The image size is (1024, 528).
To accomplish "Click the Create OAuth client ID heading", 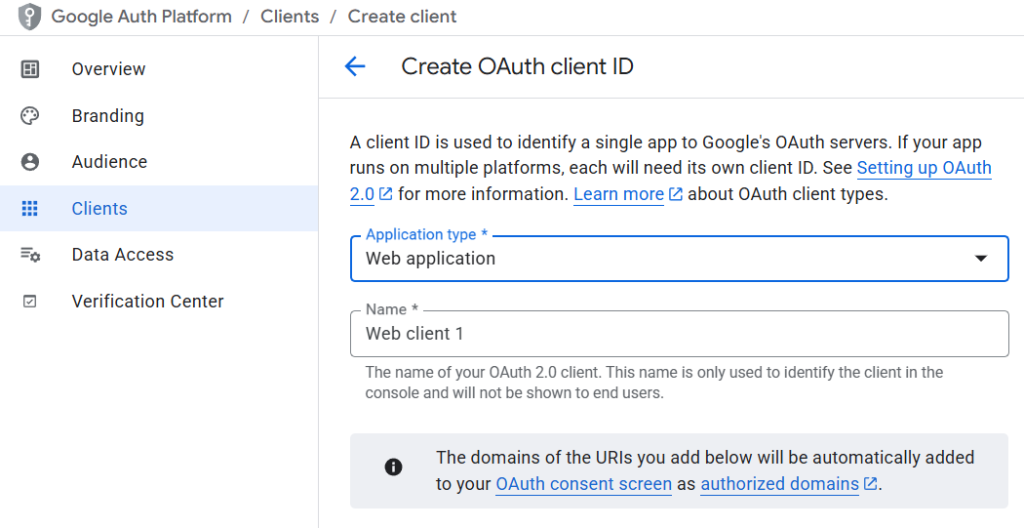I will (x=517, y=66).
